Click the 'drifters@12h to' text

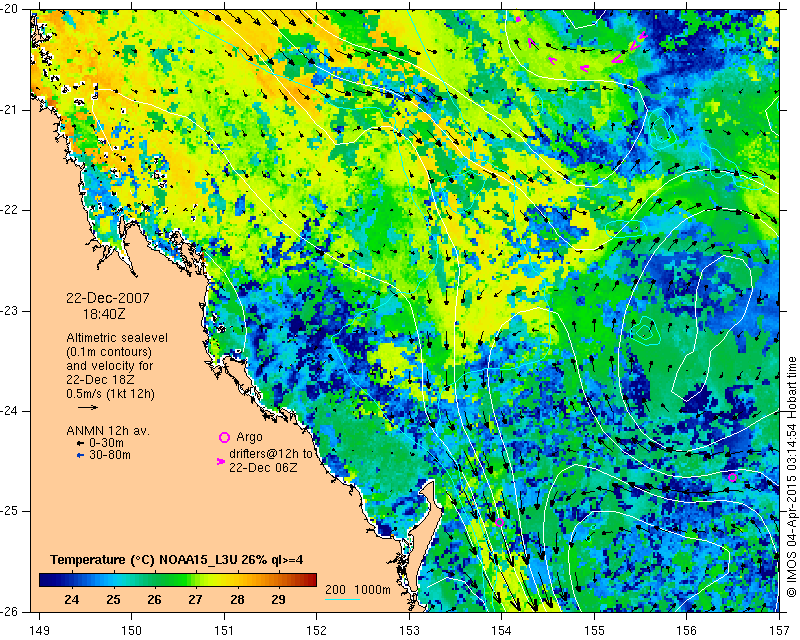270,454
